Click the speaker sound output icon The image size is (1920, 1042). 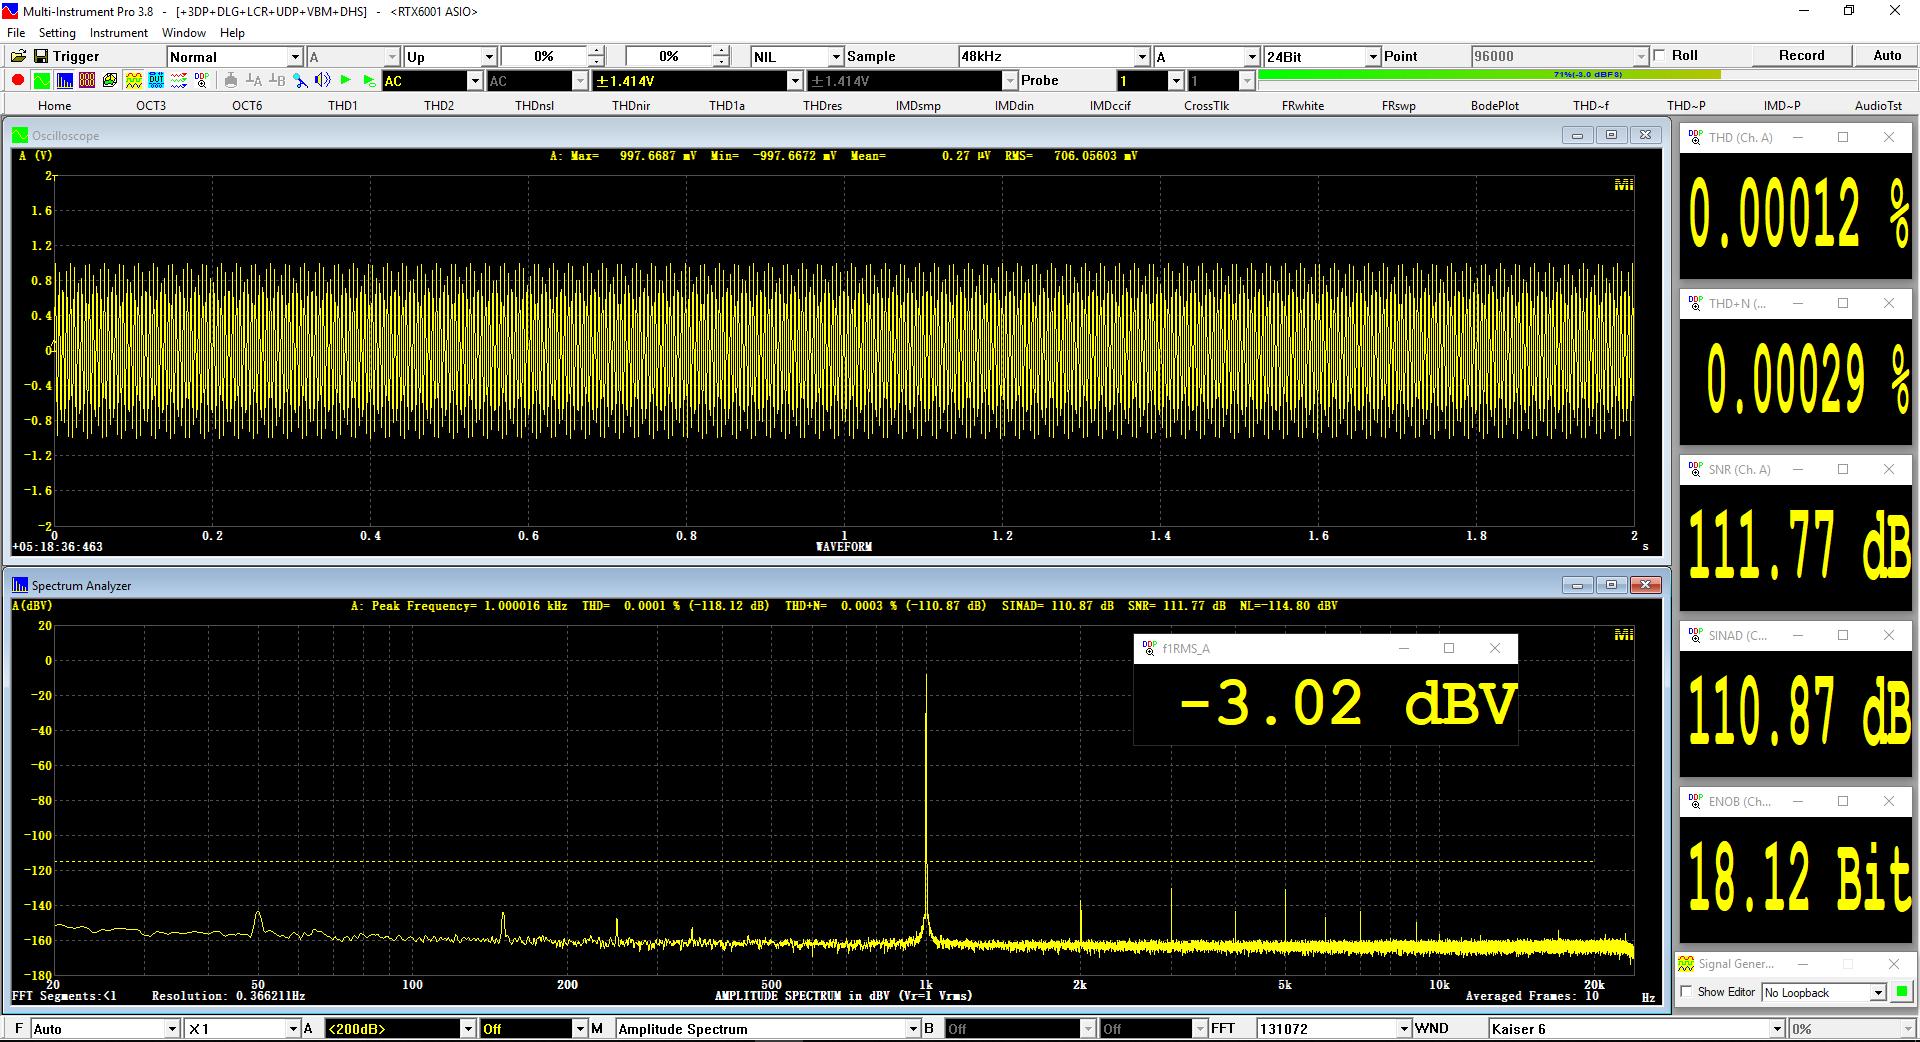[322, 81]
